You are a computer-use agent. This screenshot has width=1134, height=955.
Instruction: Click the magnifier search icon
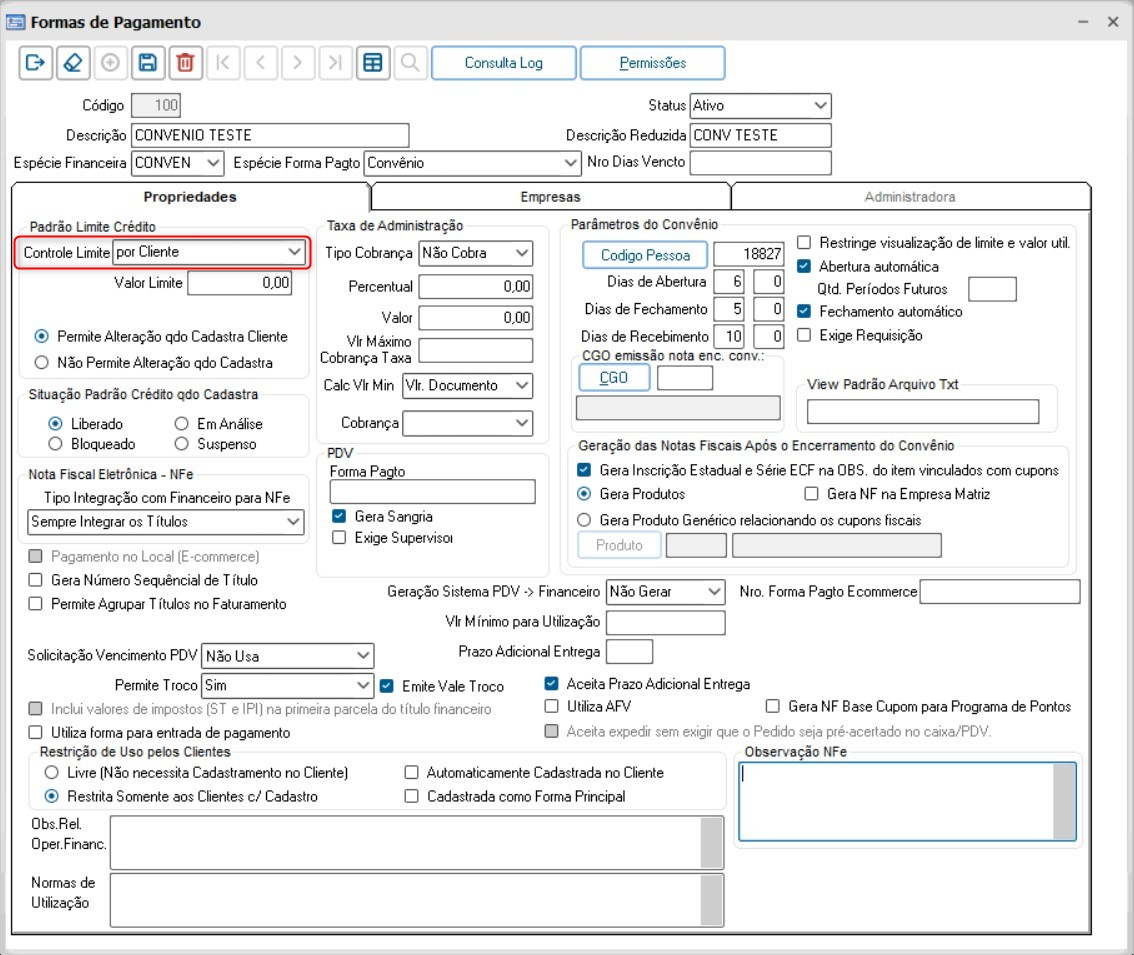click(x=410, y=63)
